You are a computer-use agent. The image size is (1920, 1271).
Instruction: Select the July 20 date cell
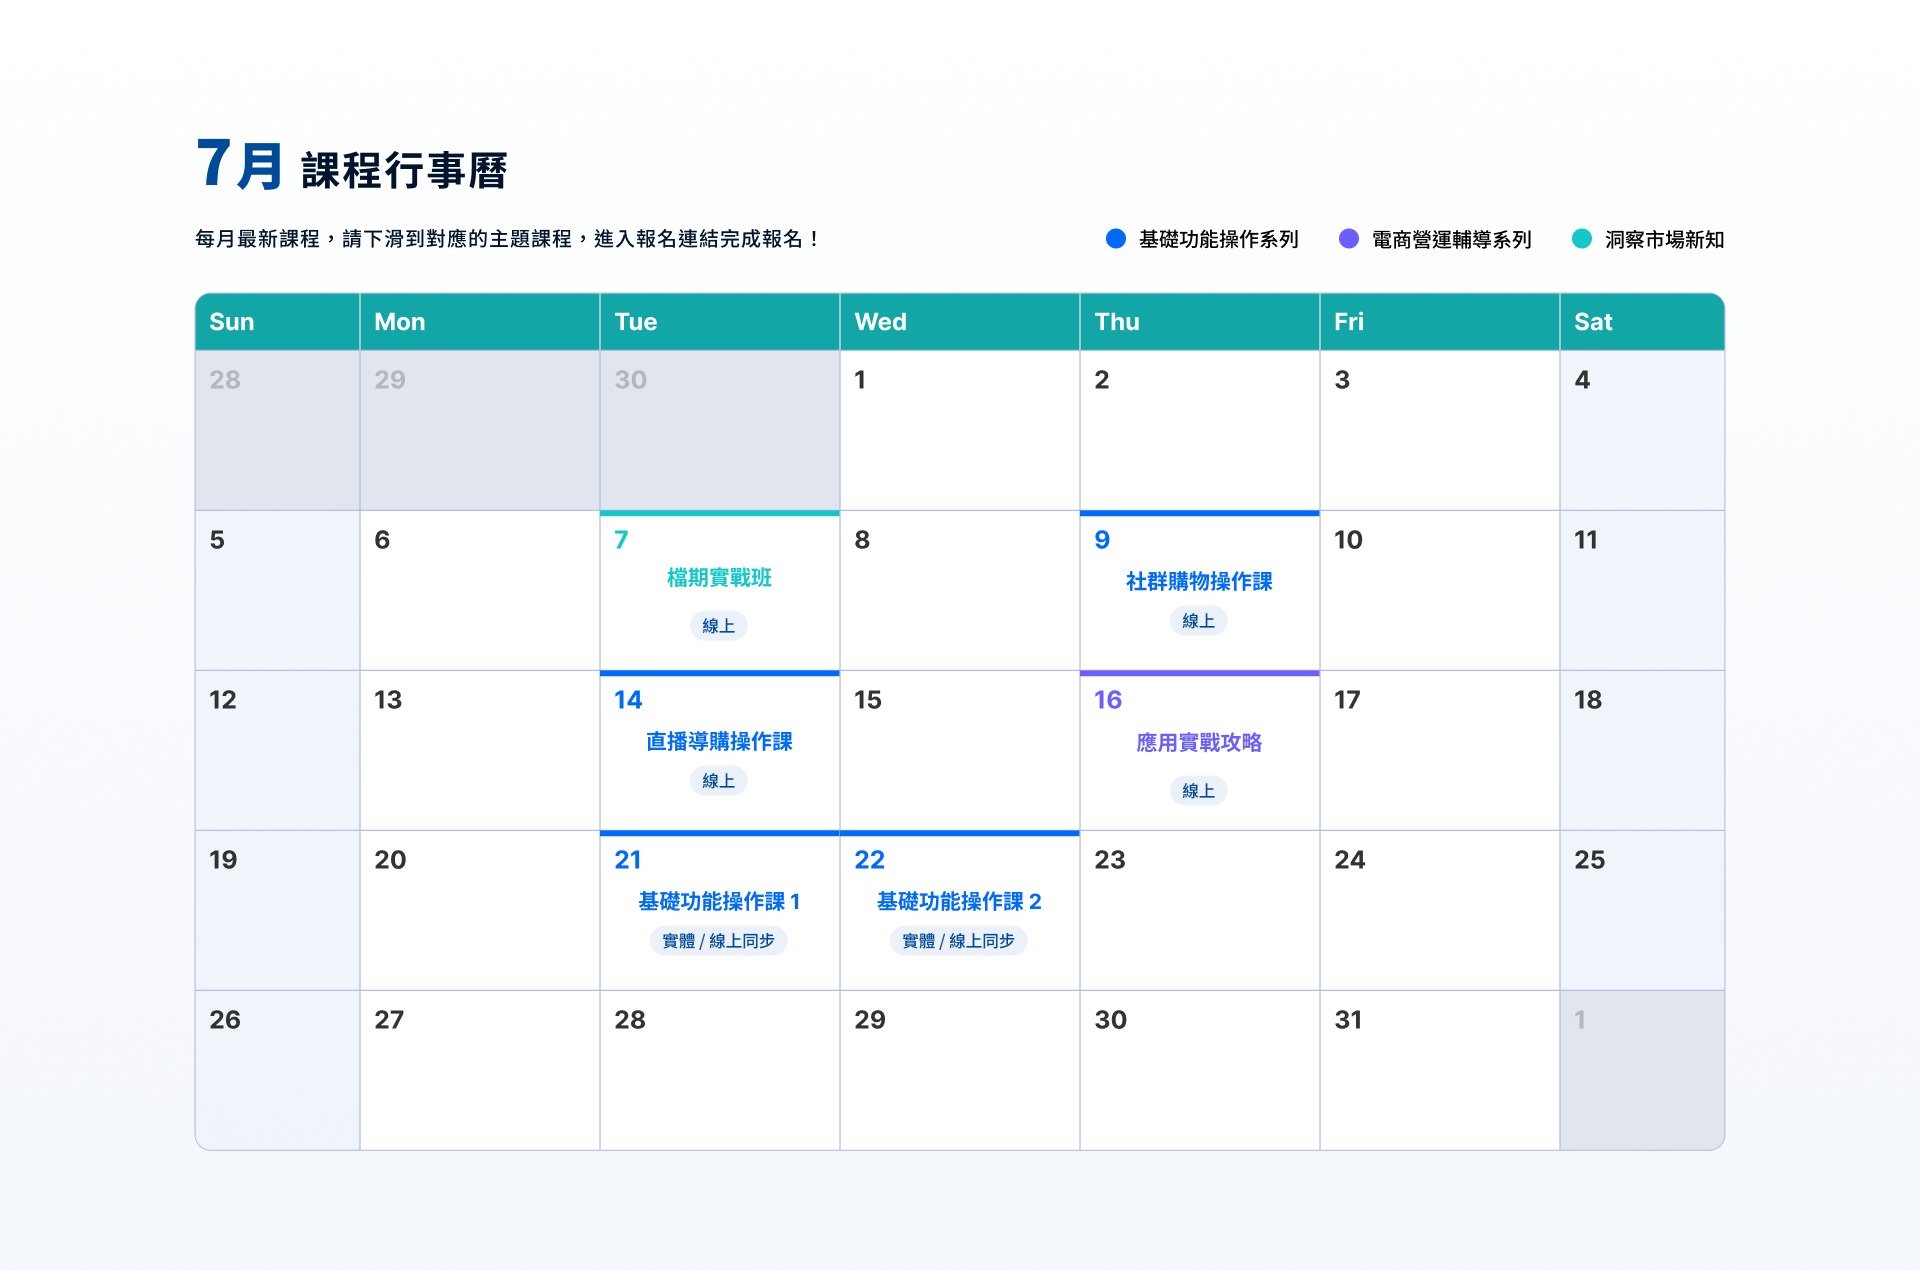point(480,910)
